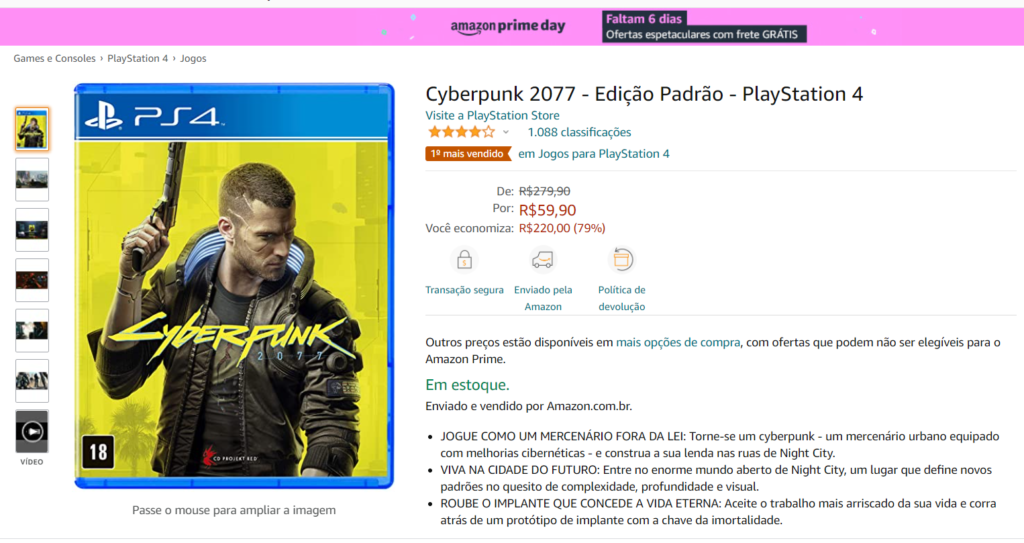Expand the star rating dropdown arrow
This screenshot has height=543, width=1024.
click(x=505, y=133)
